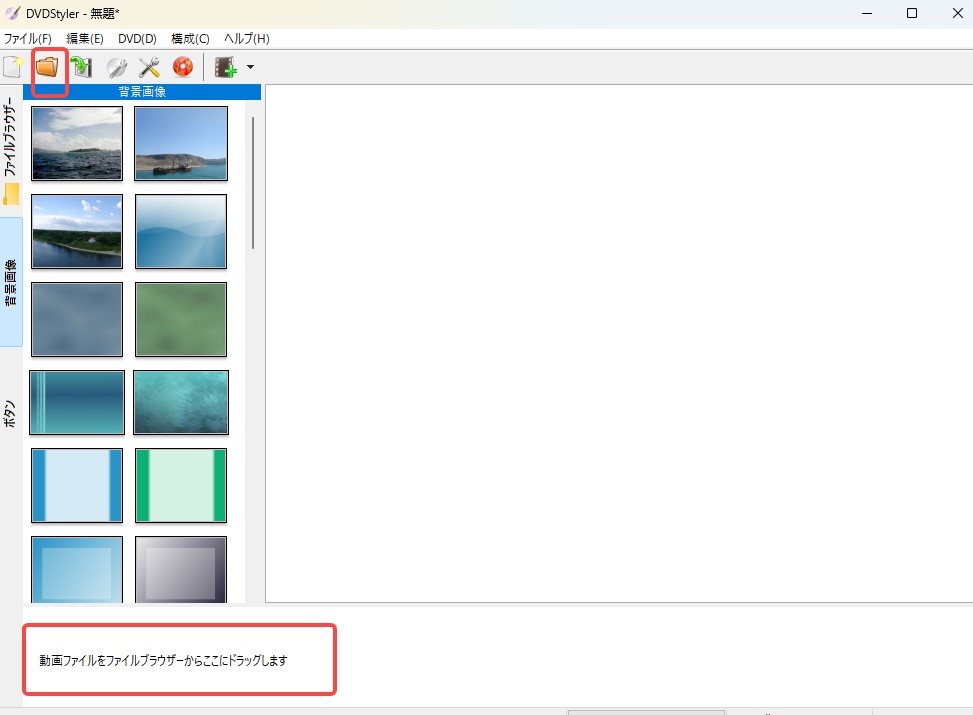Select teal textured background thumbnail
The image size is (973, 715).
[181, 402]
